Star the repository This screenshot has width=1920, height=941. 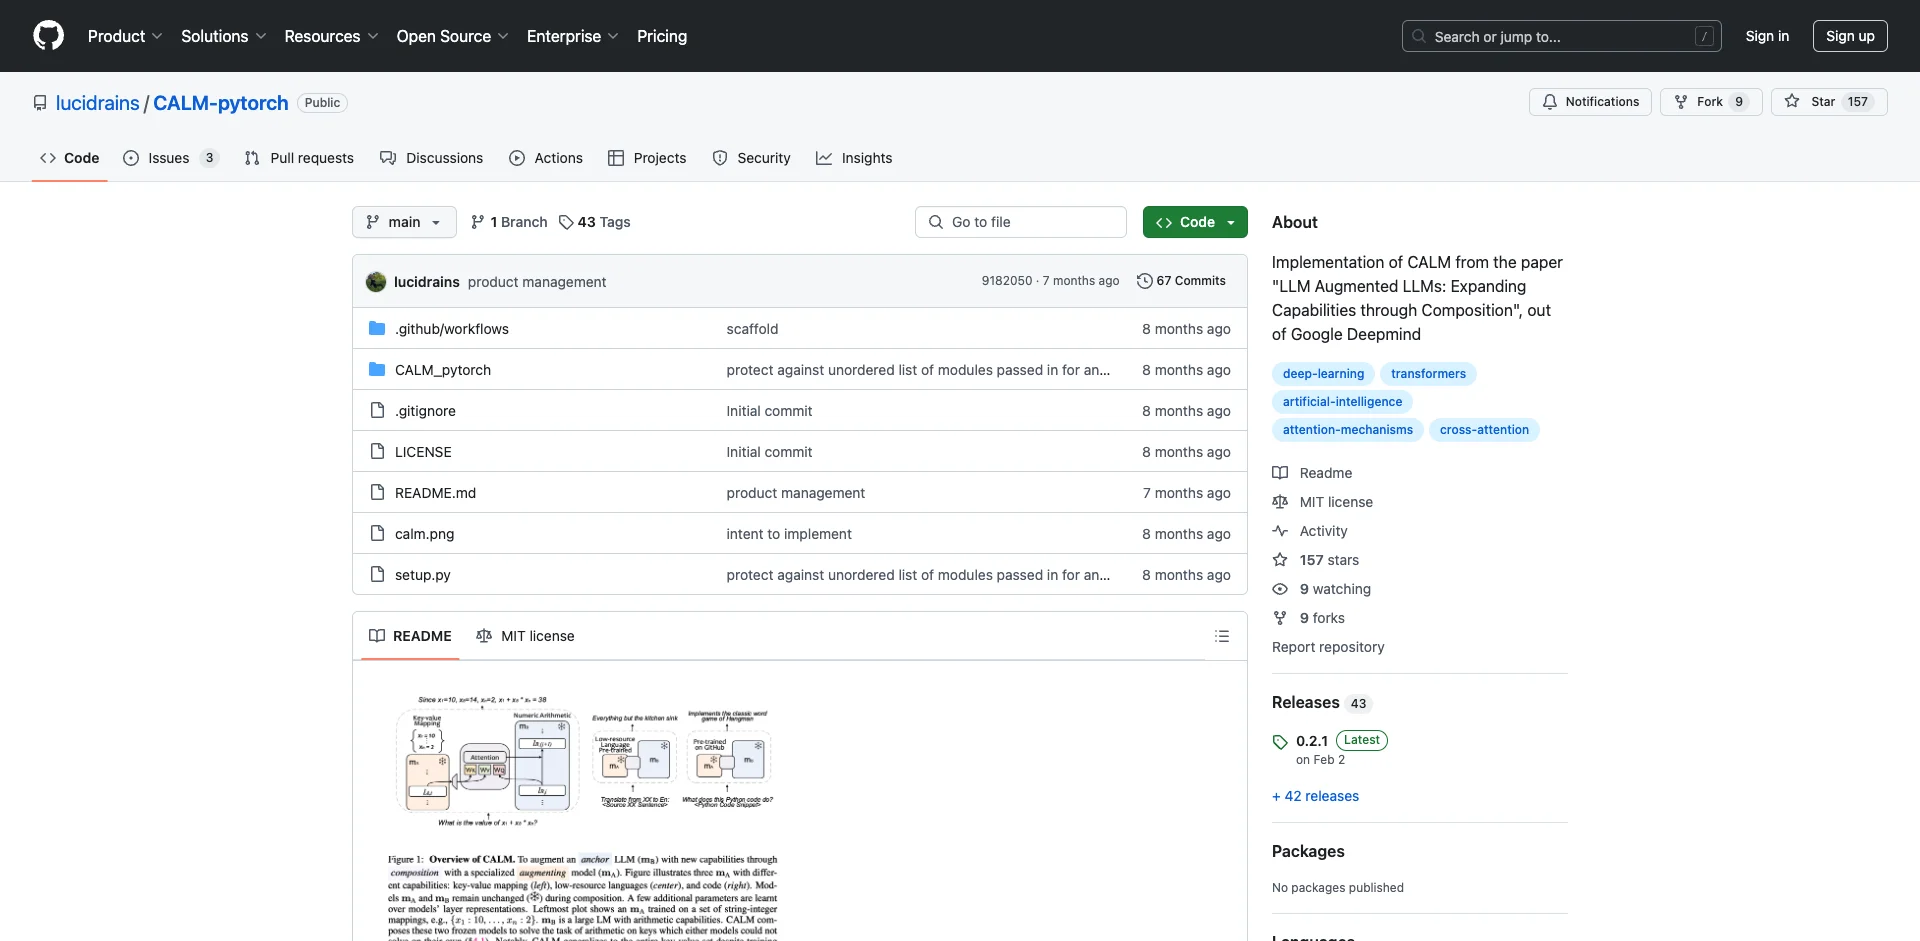click(1829, 102)
